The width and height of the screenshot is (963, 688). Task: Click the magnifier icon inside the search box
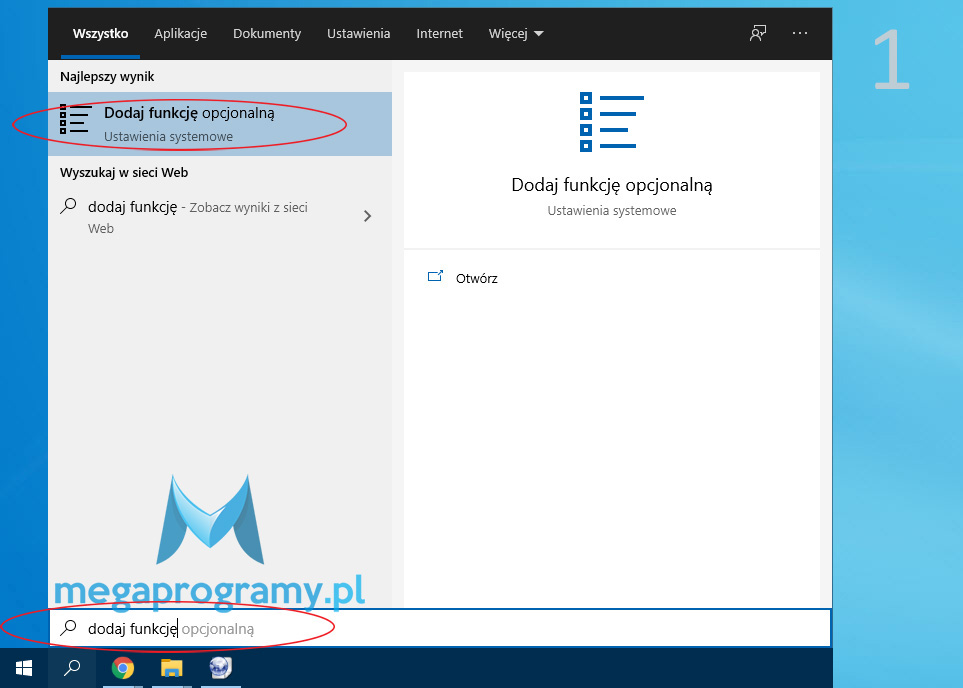(x=68, y=628)
